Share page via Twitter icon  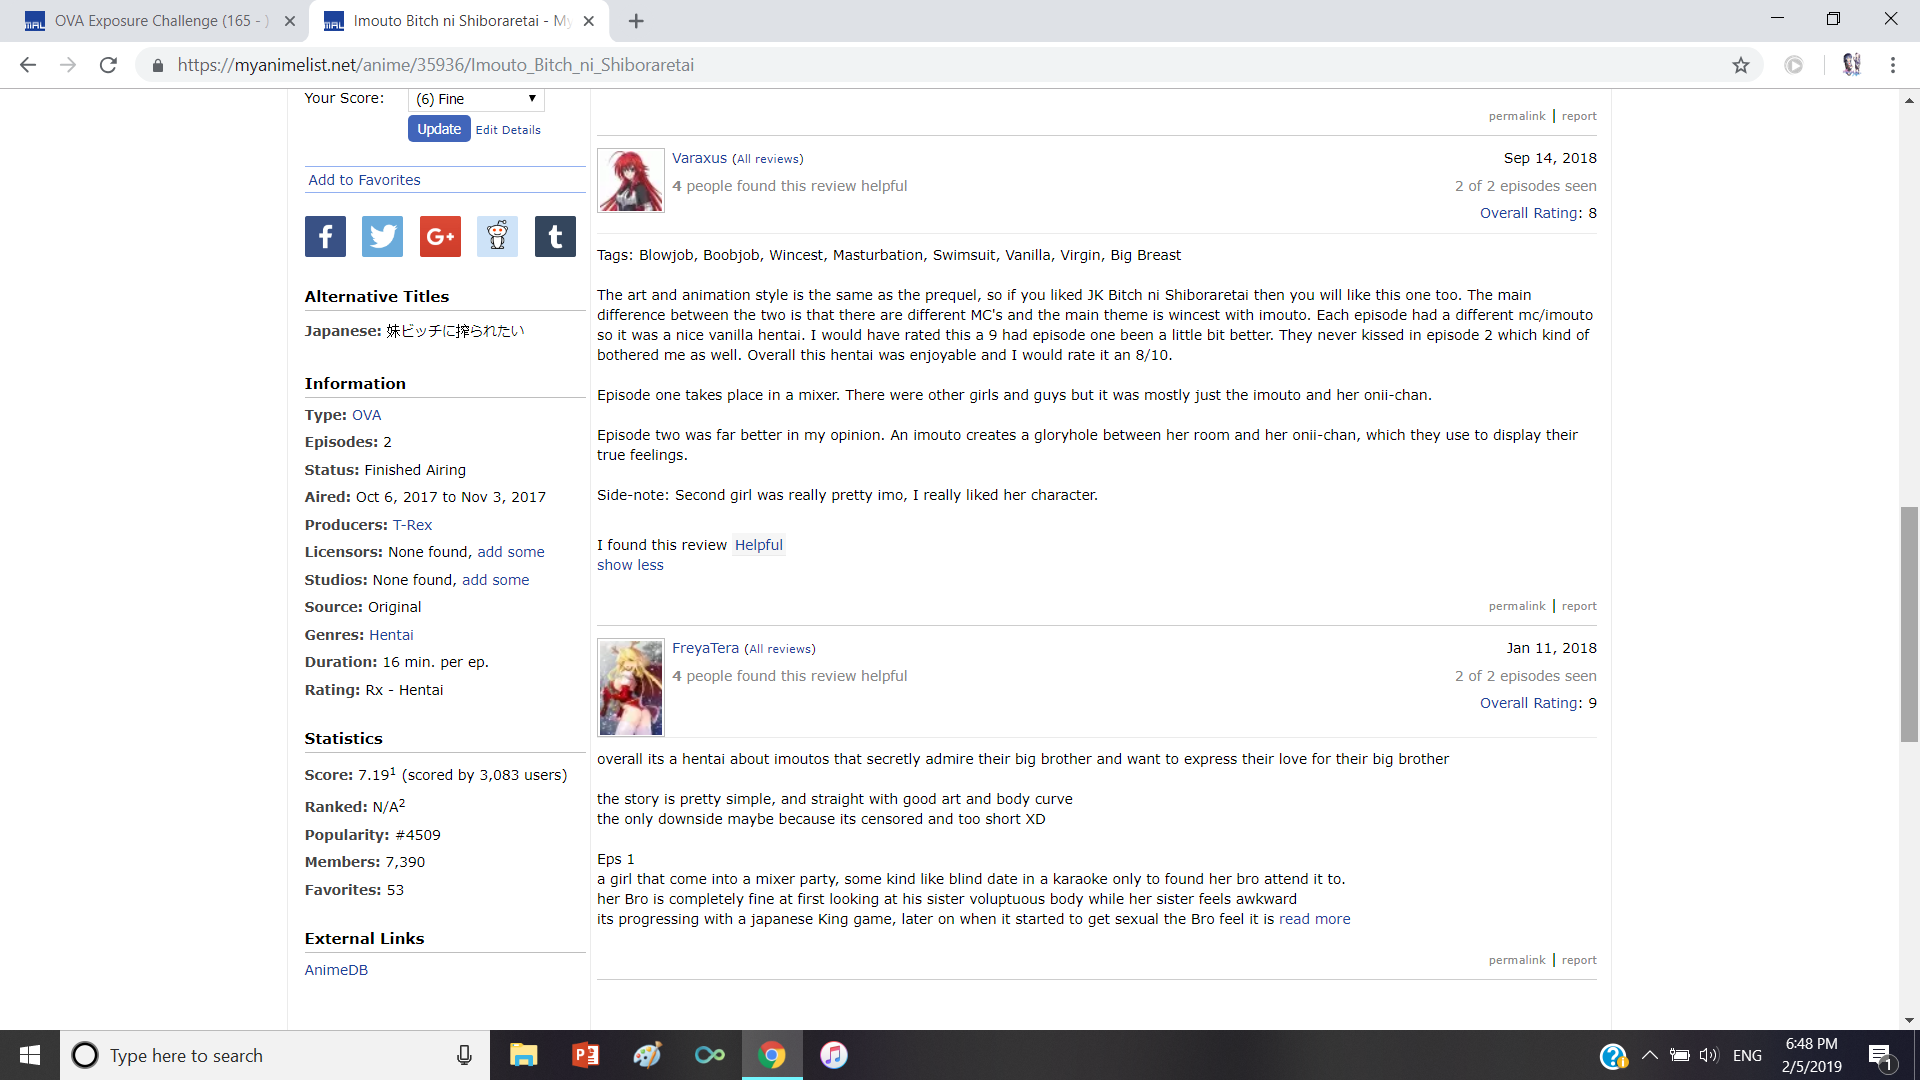(382, 237)
